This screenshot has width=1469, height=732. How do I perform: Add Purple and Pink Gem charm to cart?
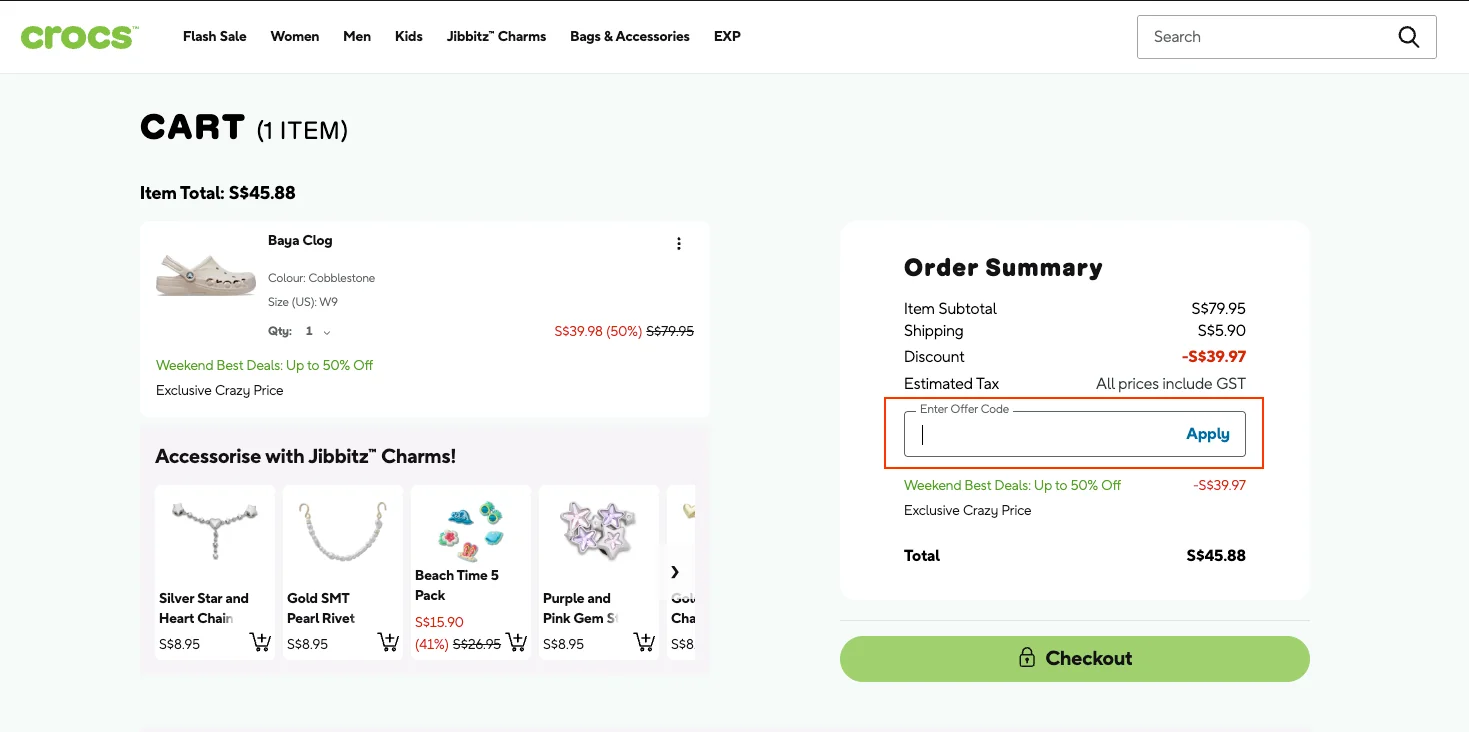(x=644, y=642)
